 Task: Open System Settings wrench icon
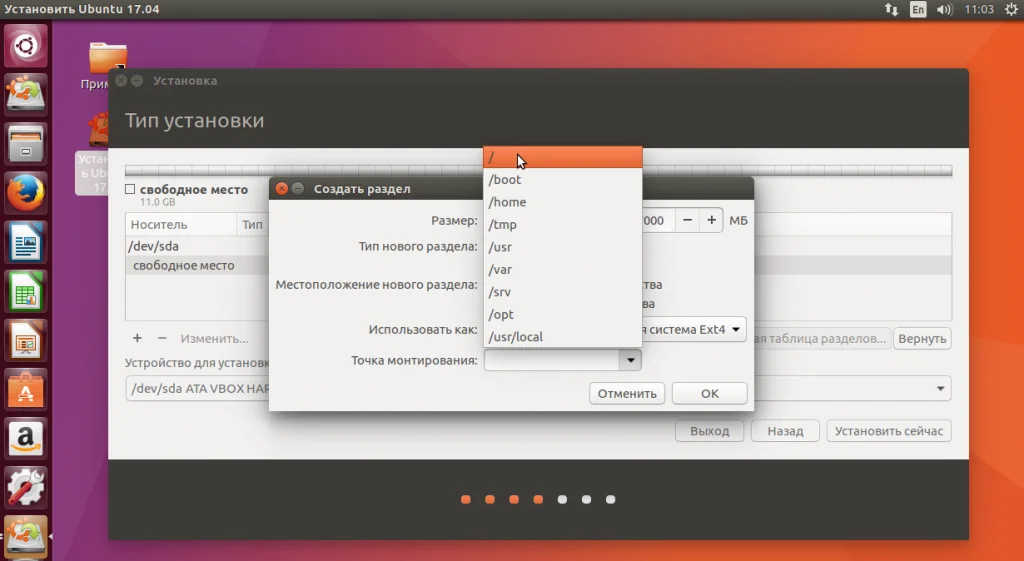[25, 487]
